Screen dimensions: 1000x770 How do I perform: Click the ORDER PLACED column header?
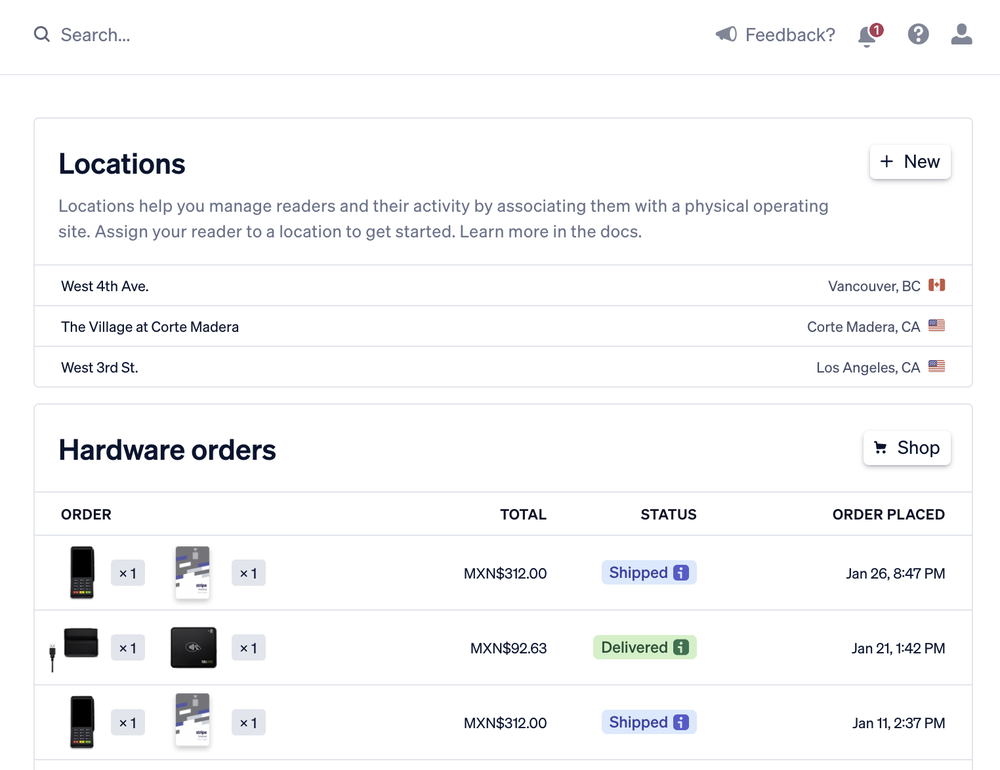click(x=888, y=514)
